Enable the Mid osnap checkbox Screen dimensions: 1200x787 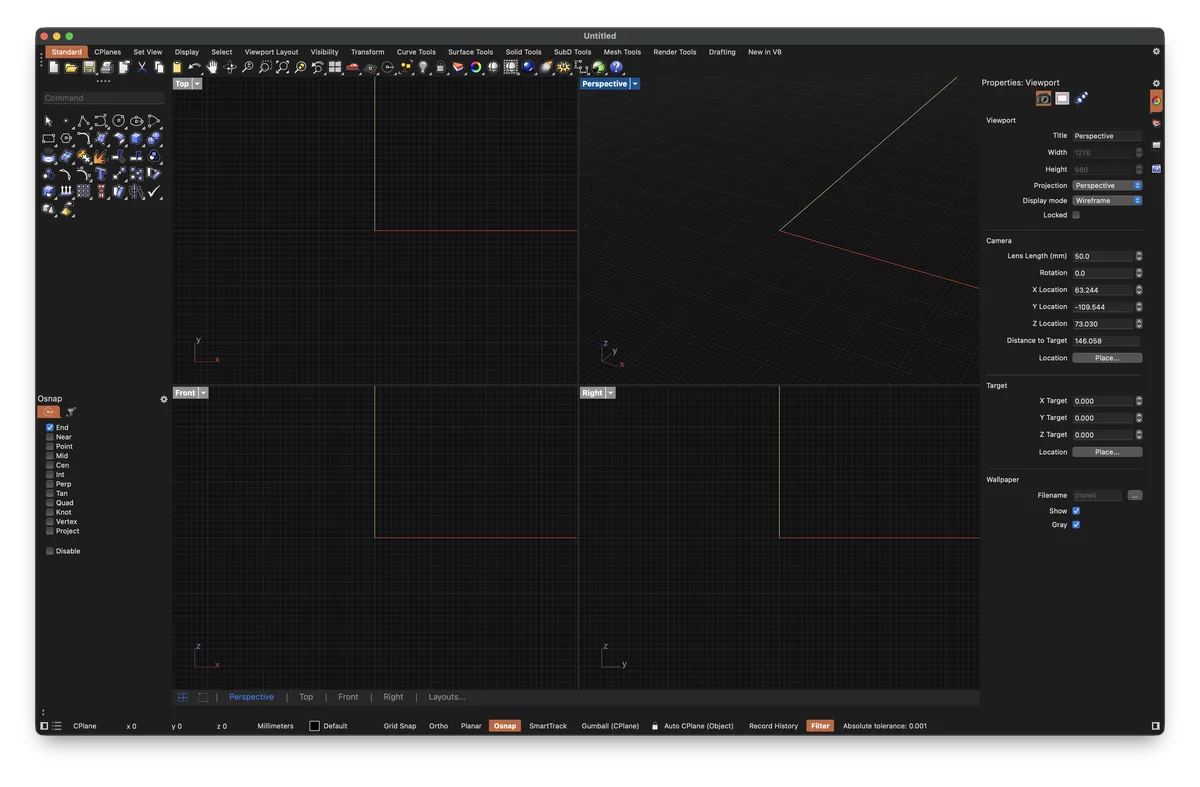pyautogui.click(x=50, y=456)
